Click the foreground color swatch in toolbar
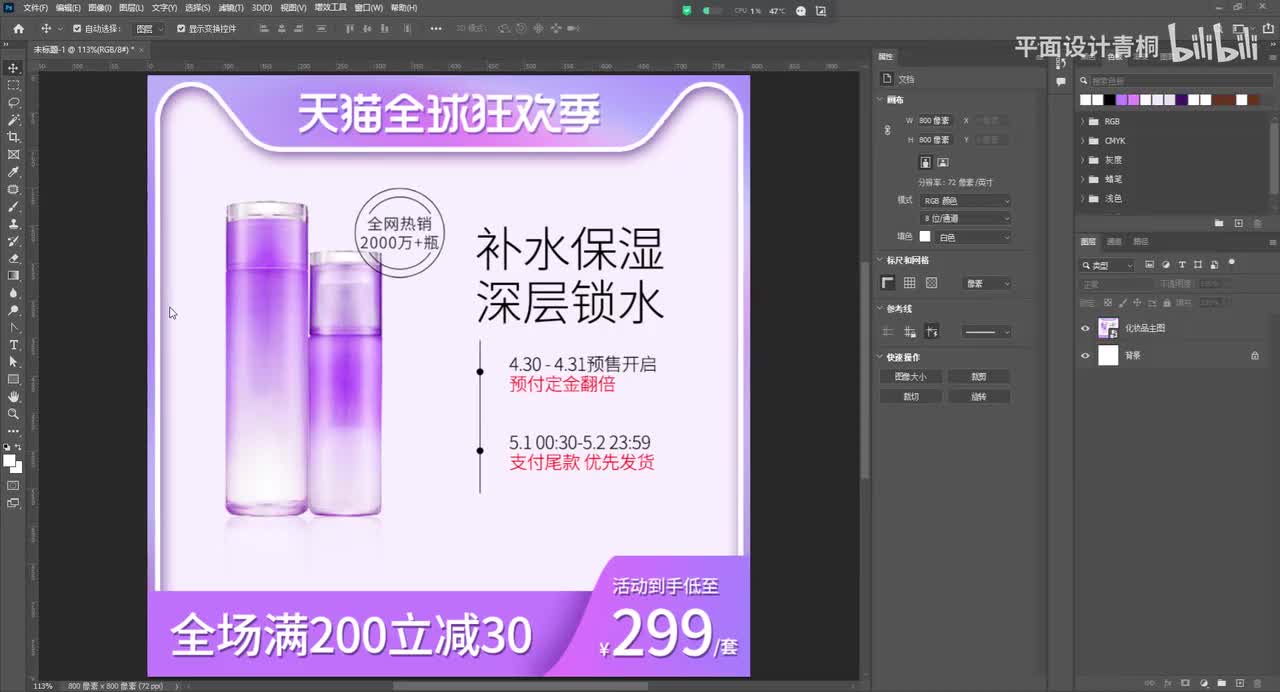The image size is (1280, 692). pos(9,461)
